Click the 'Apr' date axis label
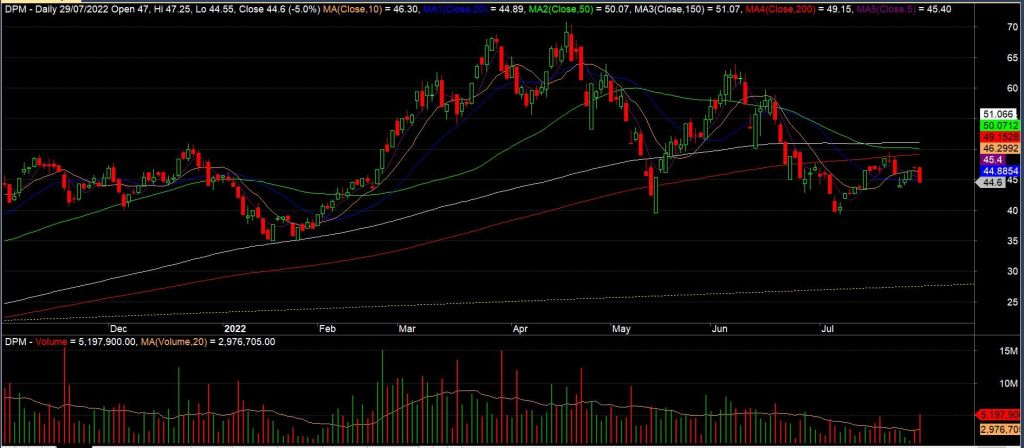 [x=519, y=328]
